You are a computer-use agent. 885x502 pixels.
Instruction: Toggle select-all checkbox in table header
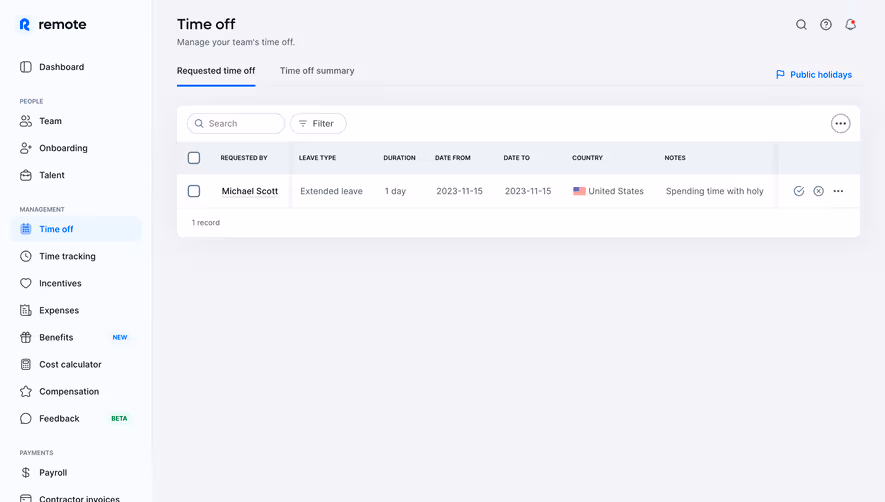[x=194, y=158]
